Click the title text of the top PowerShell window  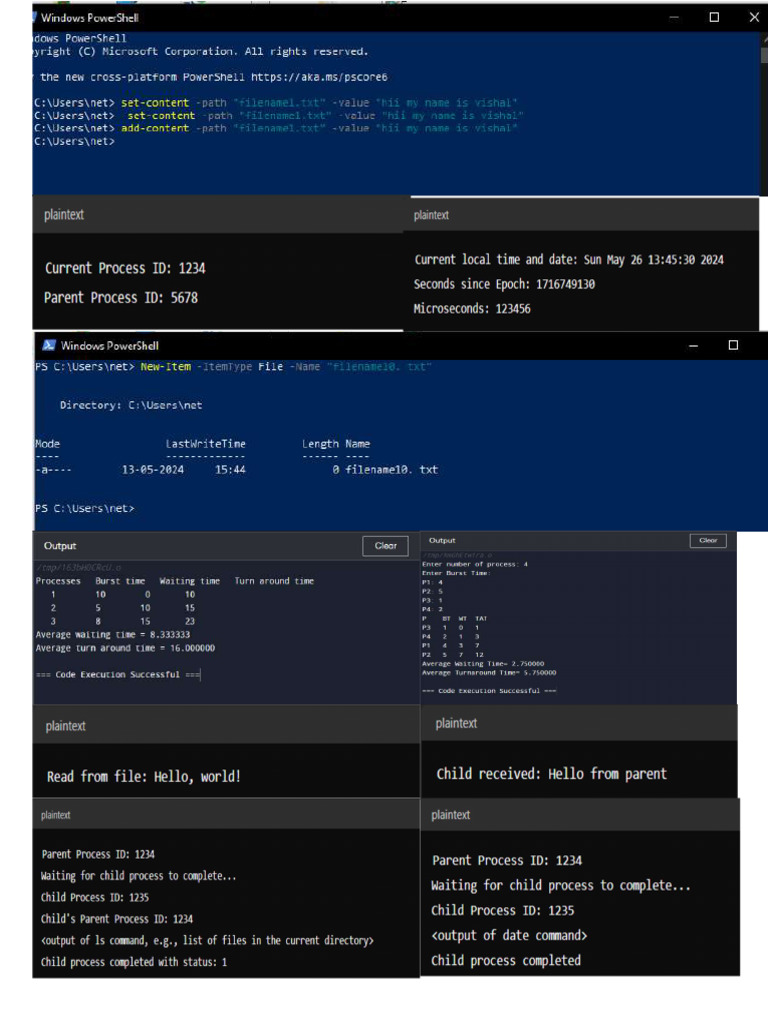click(90, 17)
